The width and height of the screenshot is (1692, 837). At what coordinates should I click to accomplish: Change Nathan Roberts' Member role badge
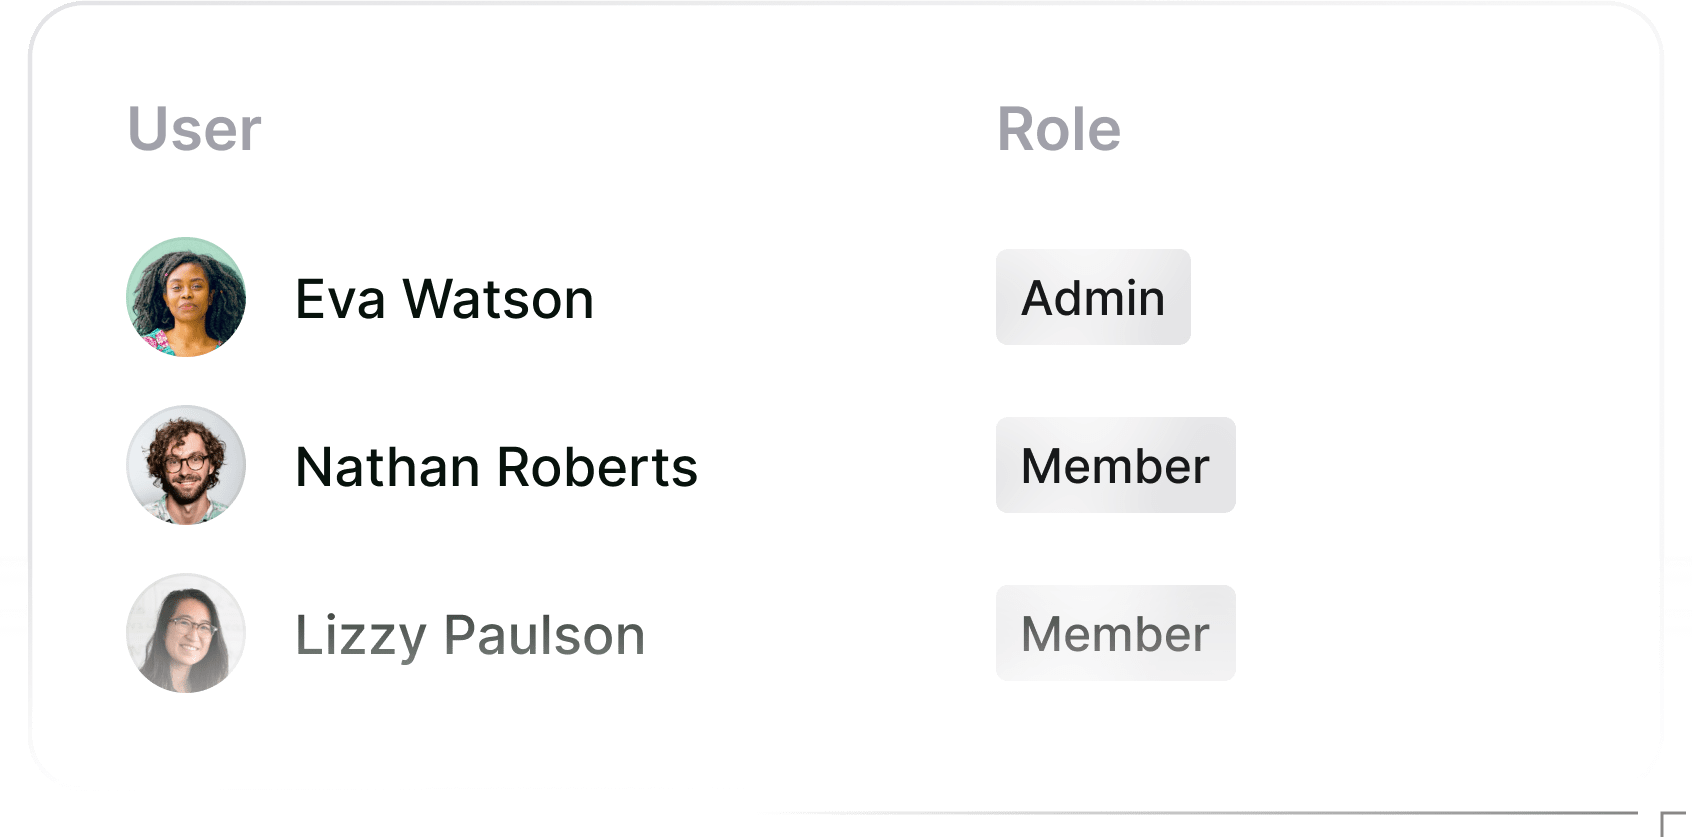1115,465
